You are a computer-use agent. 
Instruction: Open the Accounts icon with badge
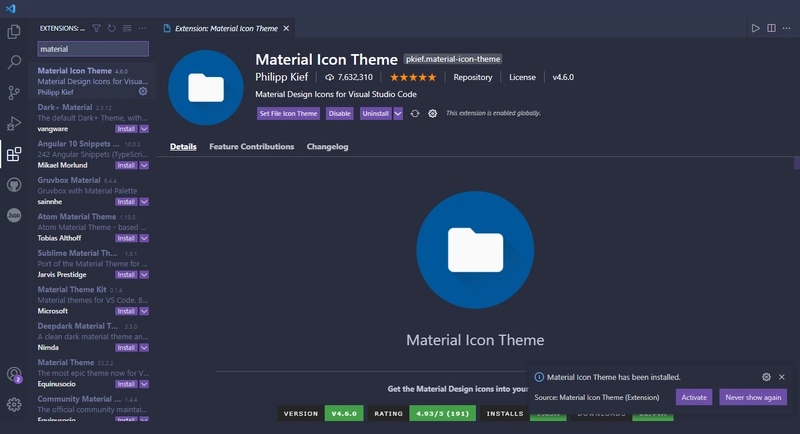(14, 375)
